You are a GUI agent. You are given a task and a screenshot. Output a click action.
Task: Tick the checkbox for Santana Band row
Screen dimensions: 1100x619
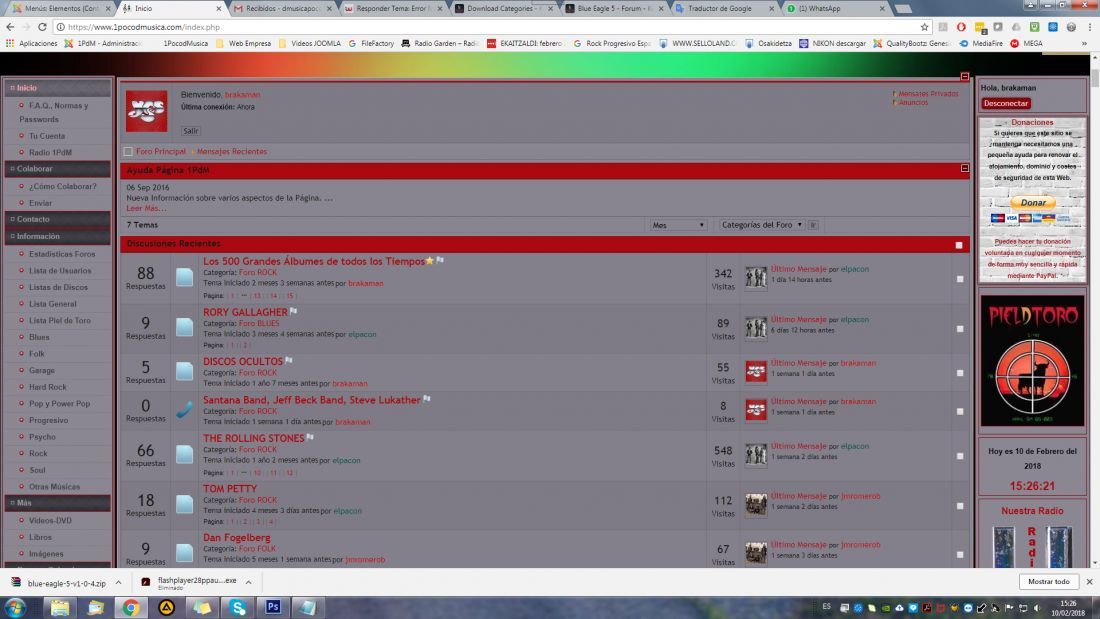point(960,411)
